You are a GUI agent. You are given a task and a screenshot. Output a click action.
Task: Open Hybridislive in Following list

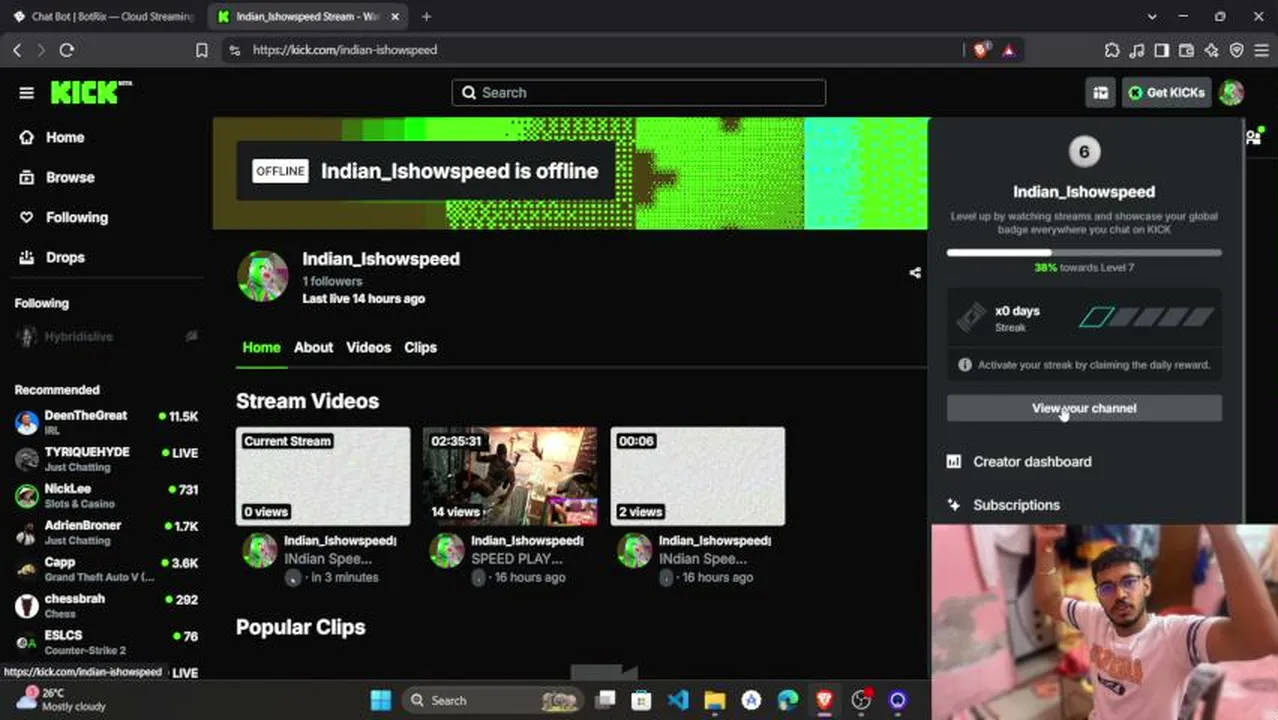click(x=106, y=337)
